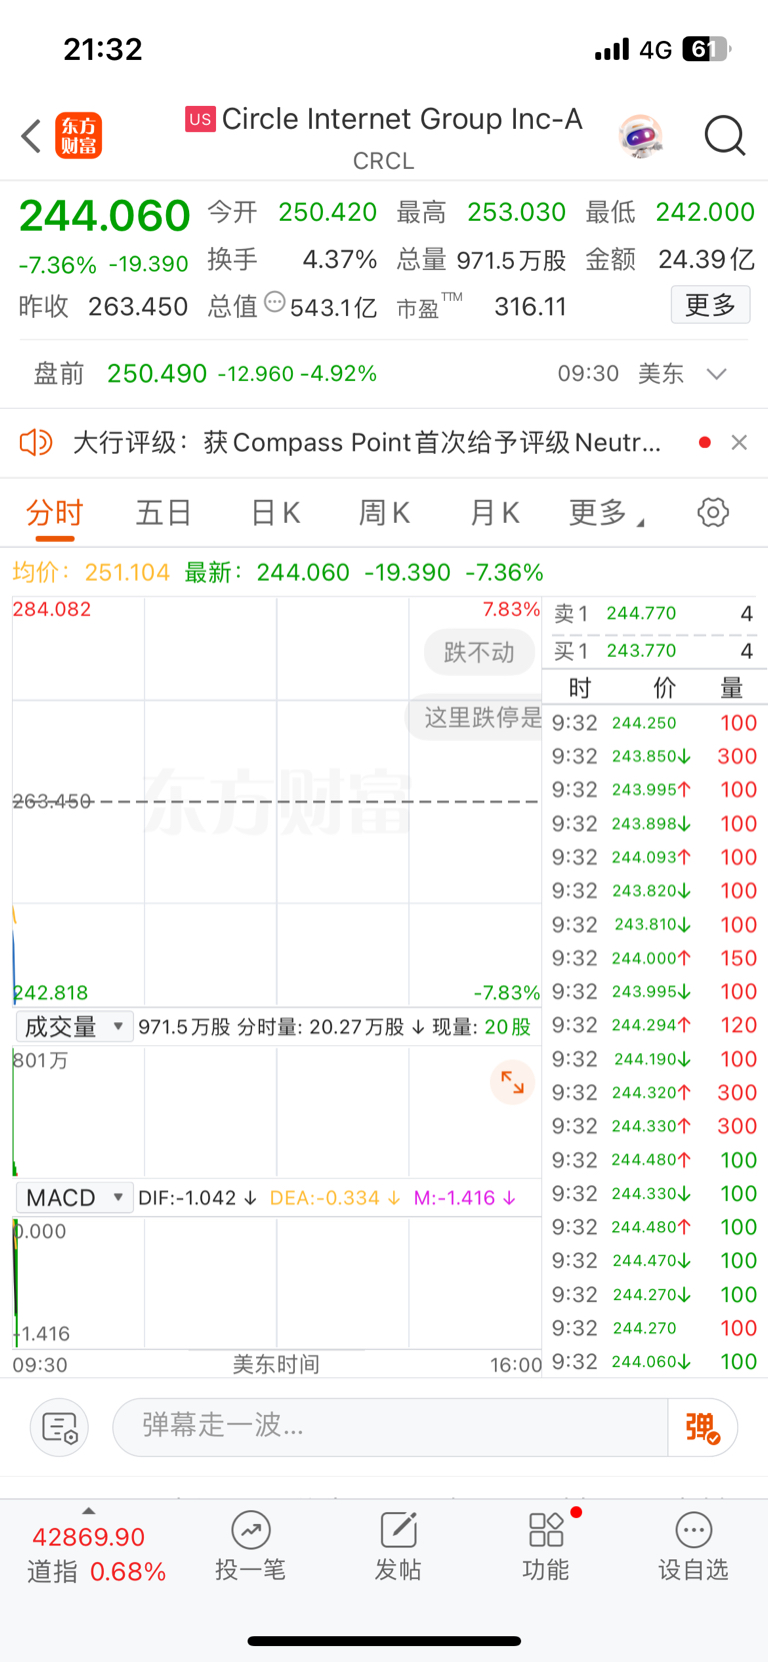
Task: Tap the 道指 42869.90 index ticker
Action: click(x=96, y=1554)
